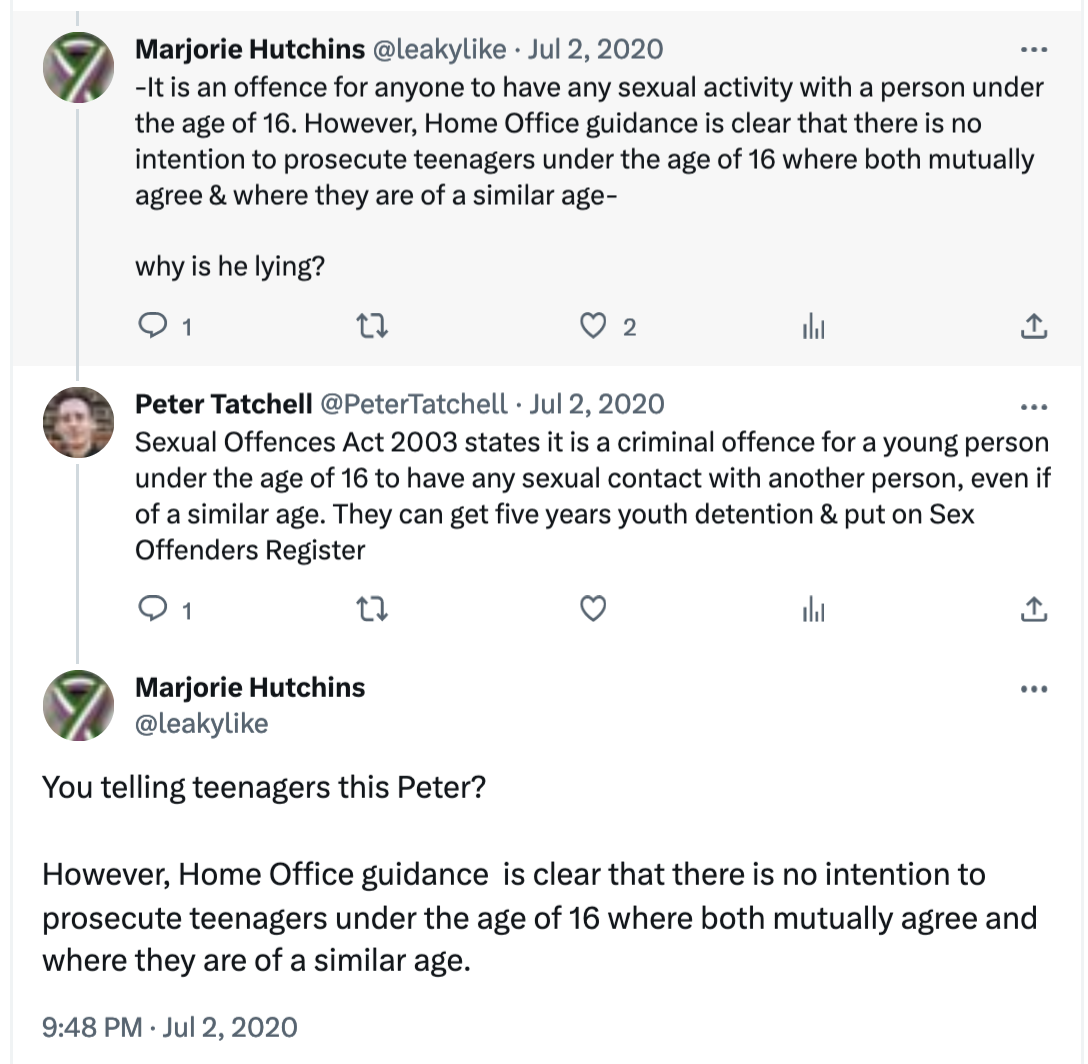Open more options on Peter Tatchell's tweet
The width and height of the screenshot is (1088, 1064).
pos(1033,406)
